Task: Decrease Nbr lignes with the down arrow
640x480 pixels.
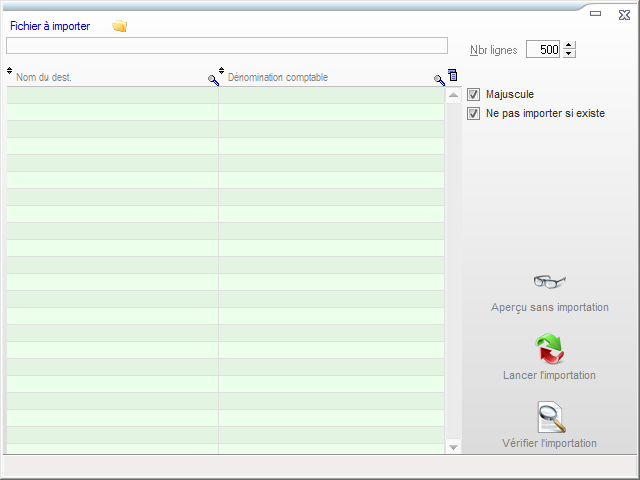Action: point(569,54)
